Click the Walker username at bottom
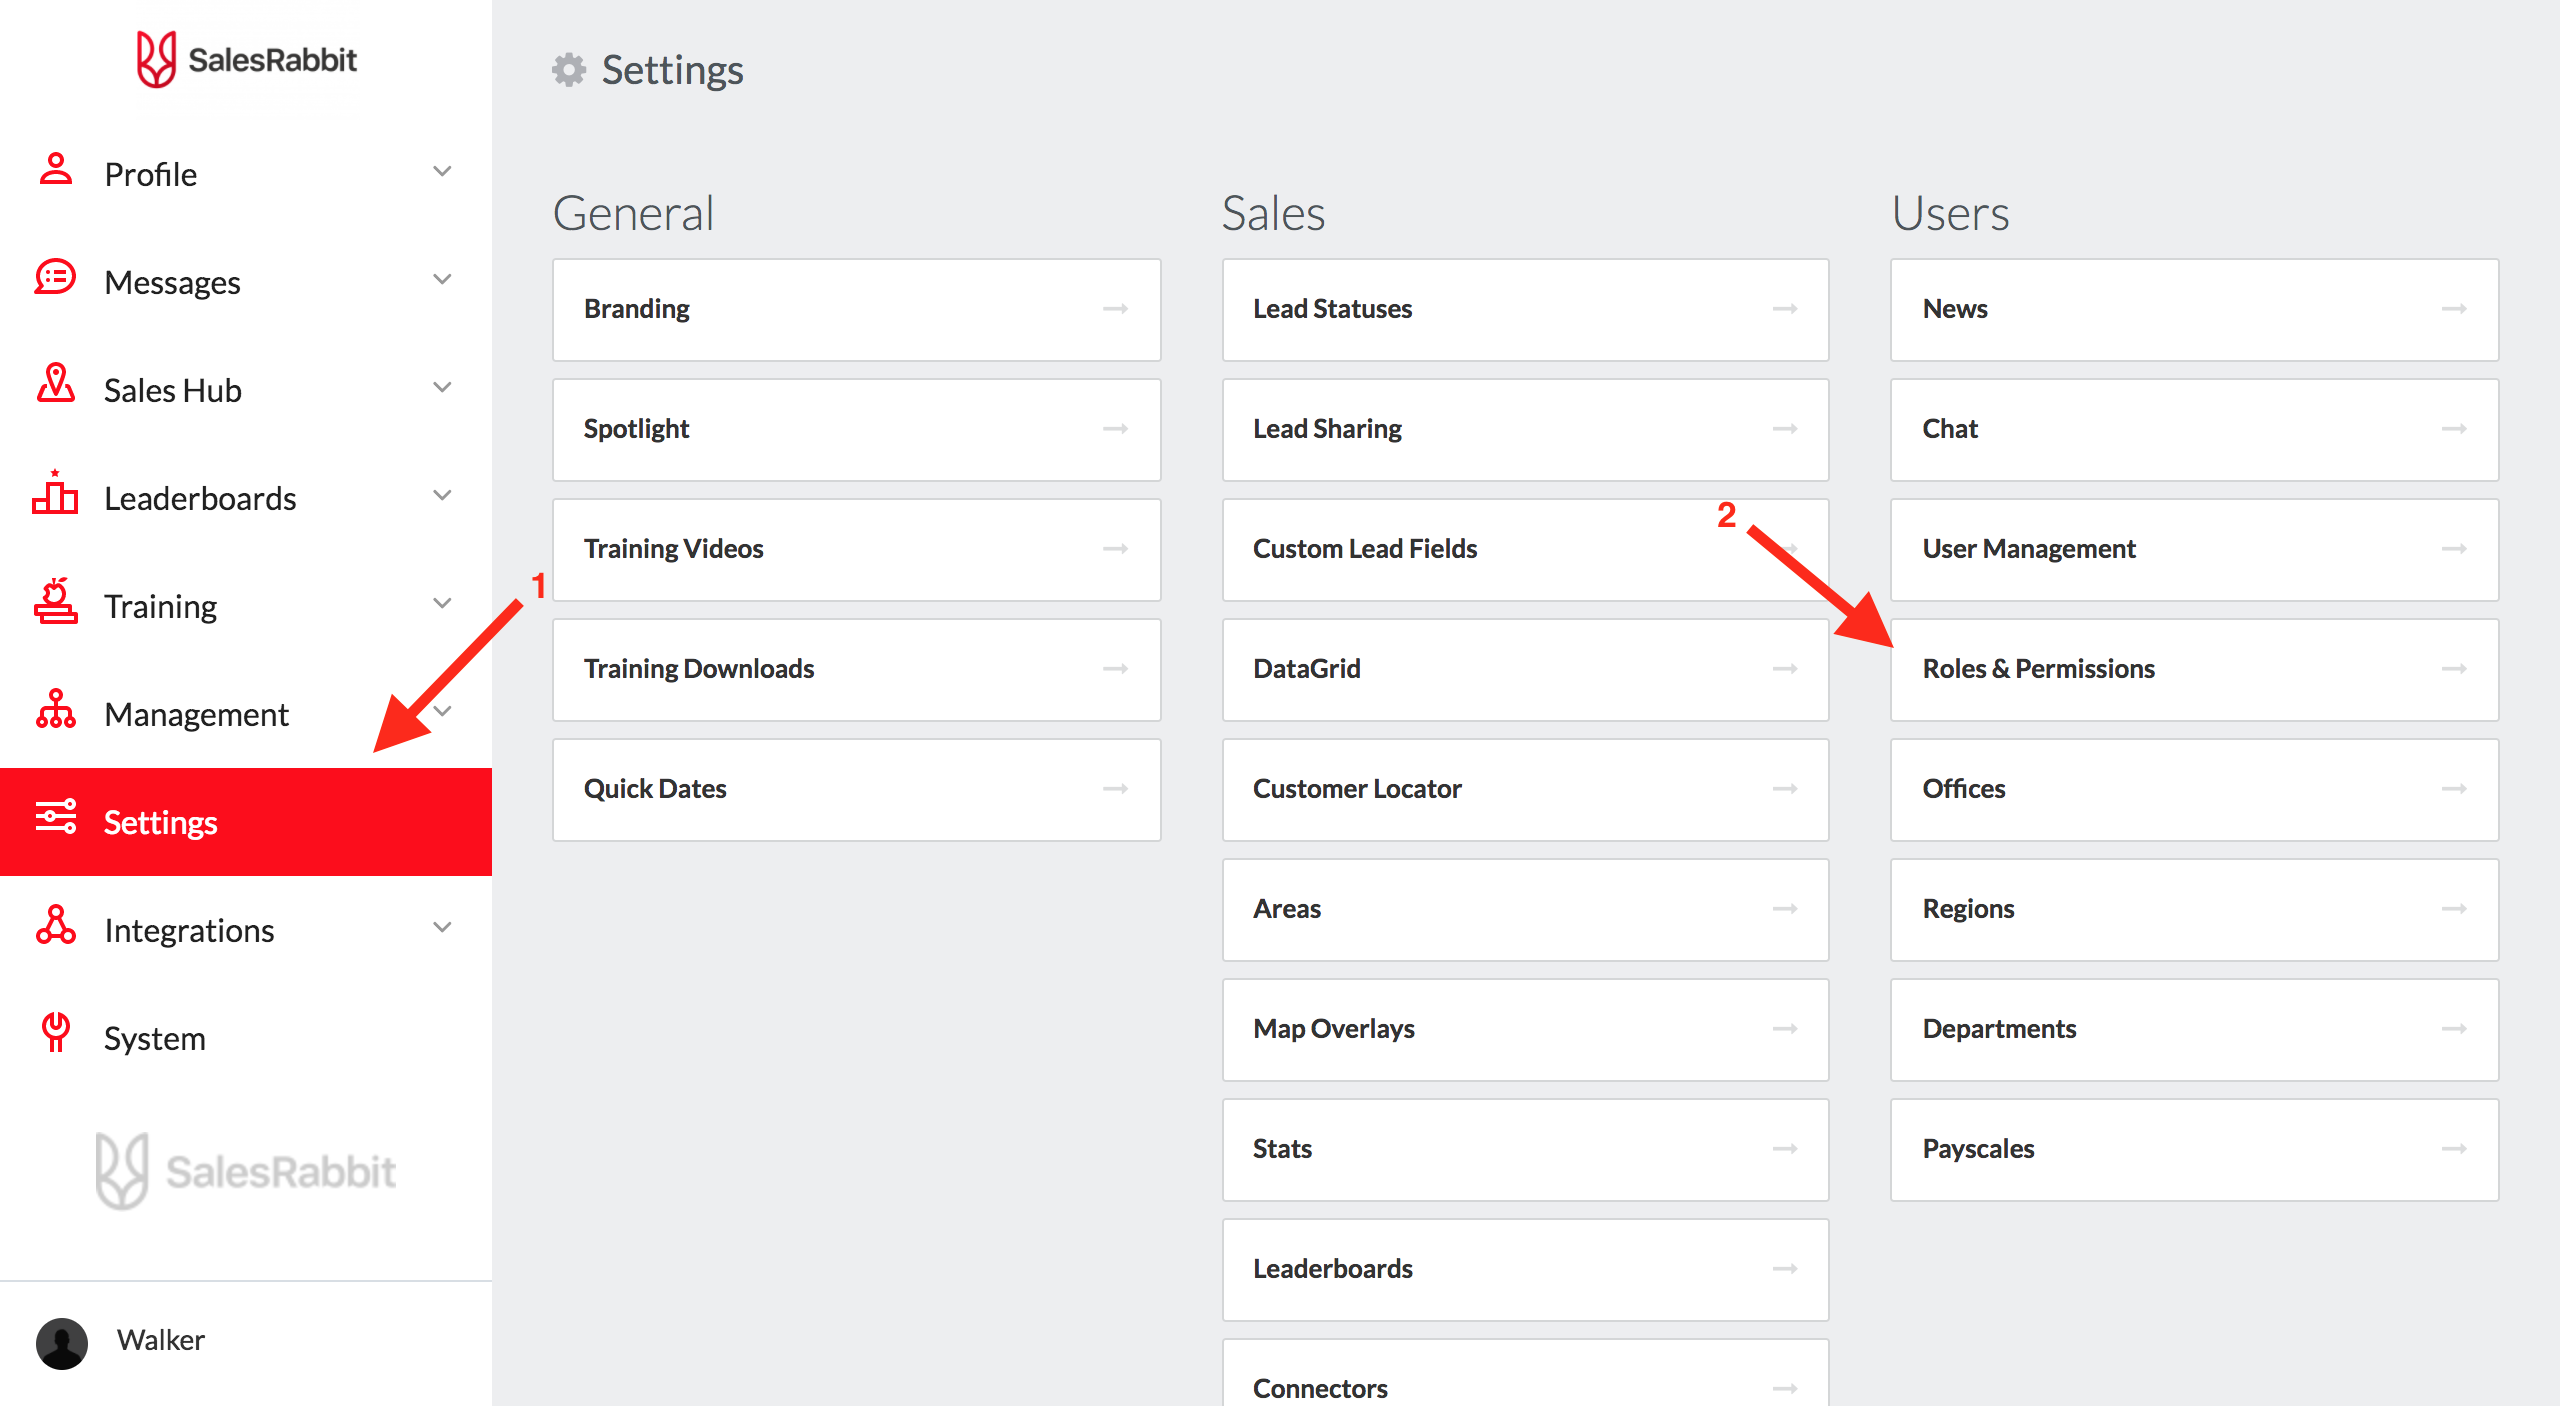The width and height of the screenshot is (2560, 1406). [x=161, y=1340]
